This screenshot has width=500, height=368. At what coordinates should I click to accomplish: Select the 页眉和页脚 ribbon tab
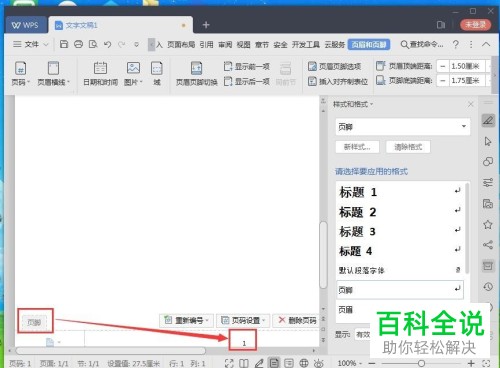click(369, 44)
